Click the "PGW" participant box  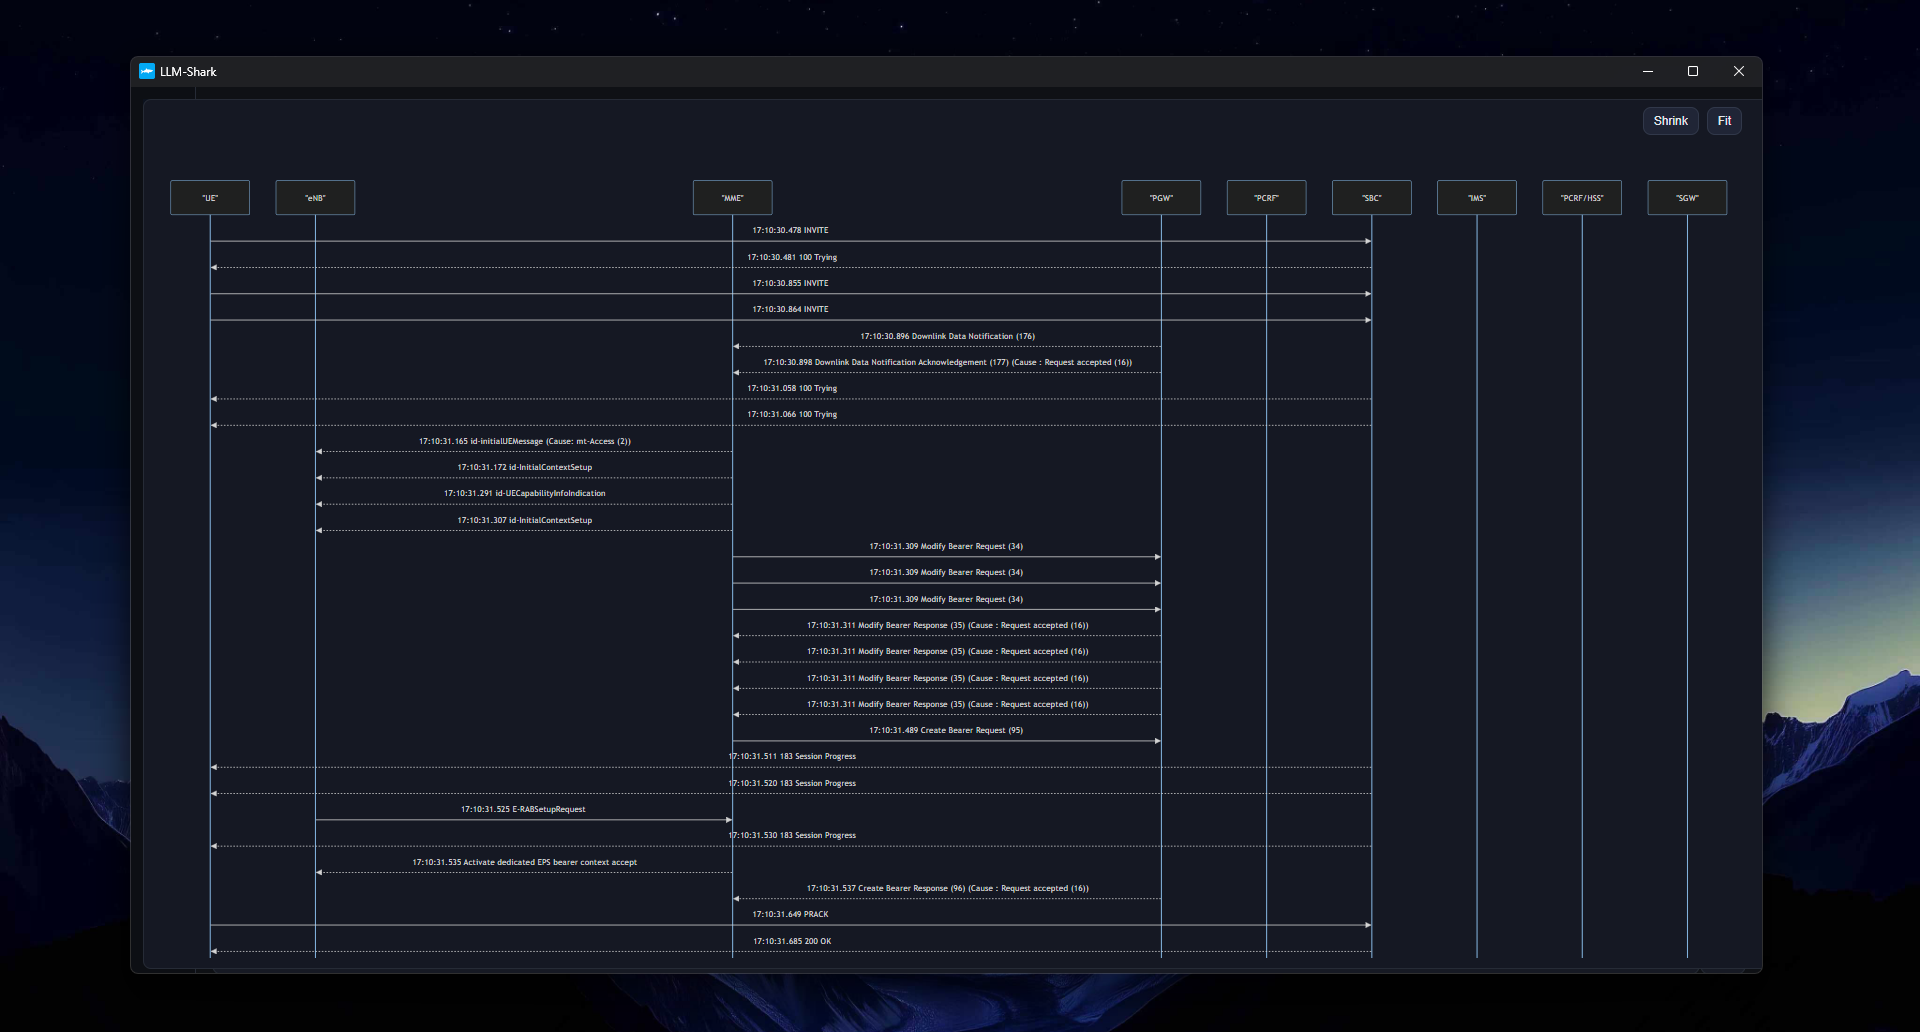coord(1161,198)
